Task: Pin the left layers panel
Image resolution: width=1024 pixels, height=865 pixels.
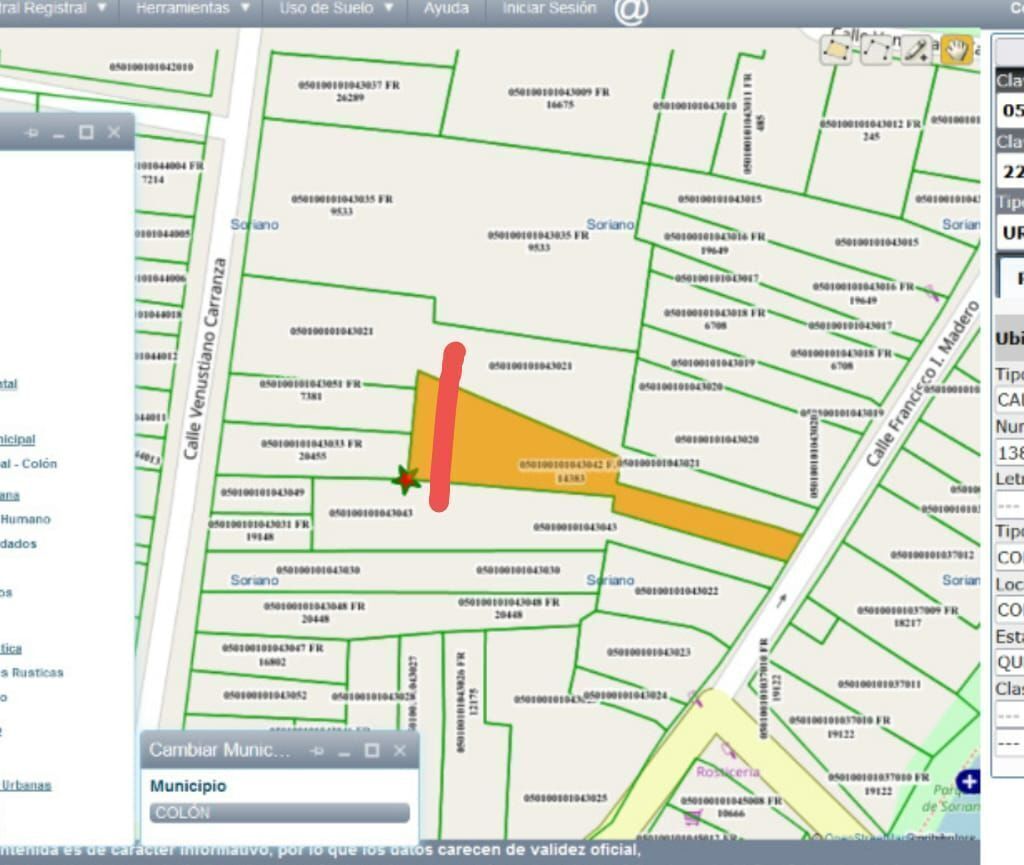Action: click(x=31, y=133)
